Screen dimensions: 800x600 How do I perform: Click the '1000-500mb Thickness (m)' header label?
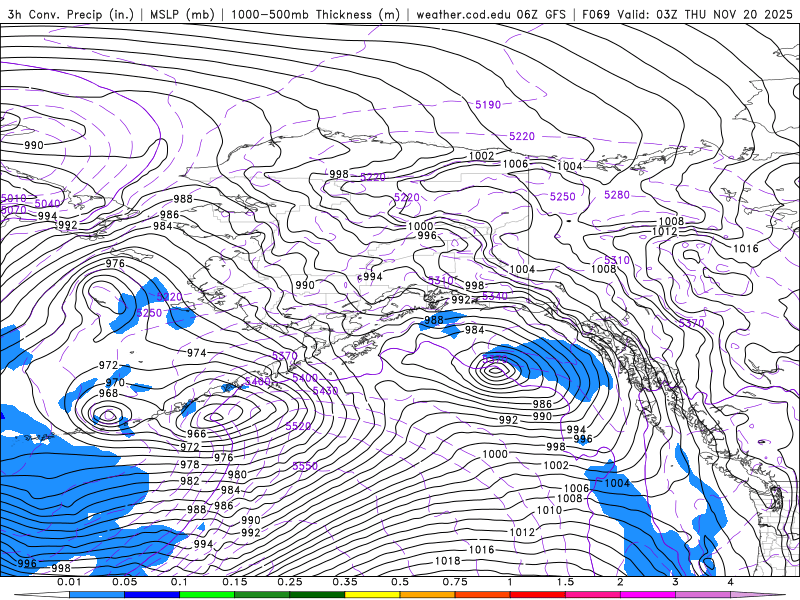click(x=315, y=14)
